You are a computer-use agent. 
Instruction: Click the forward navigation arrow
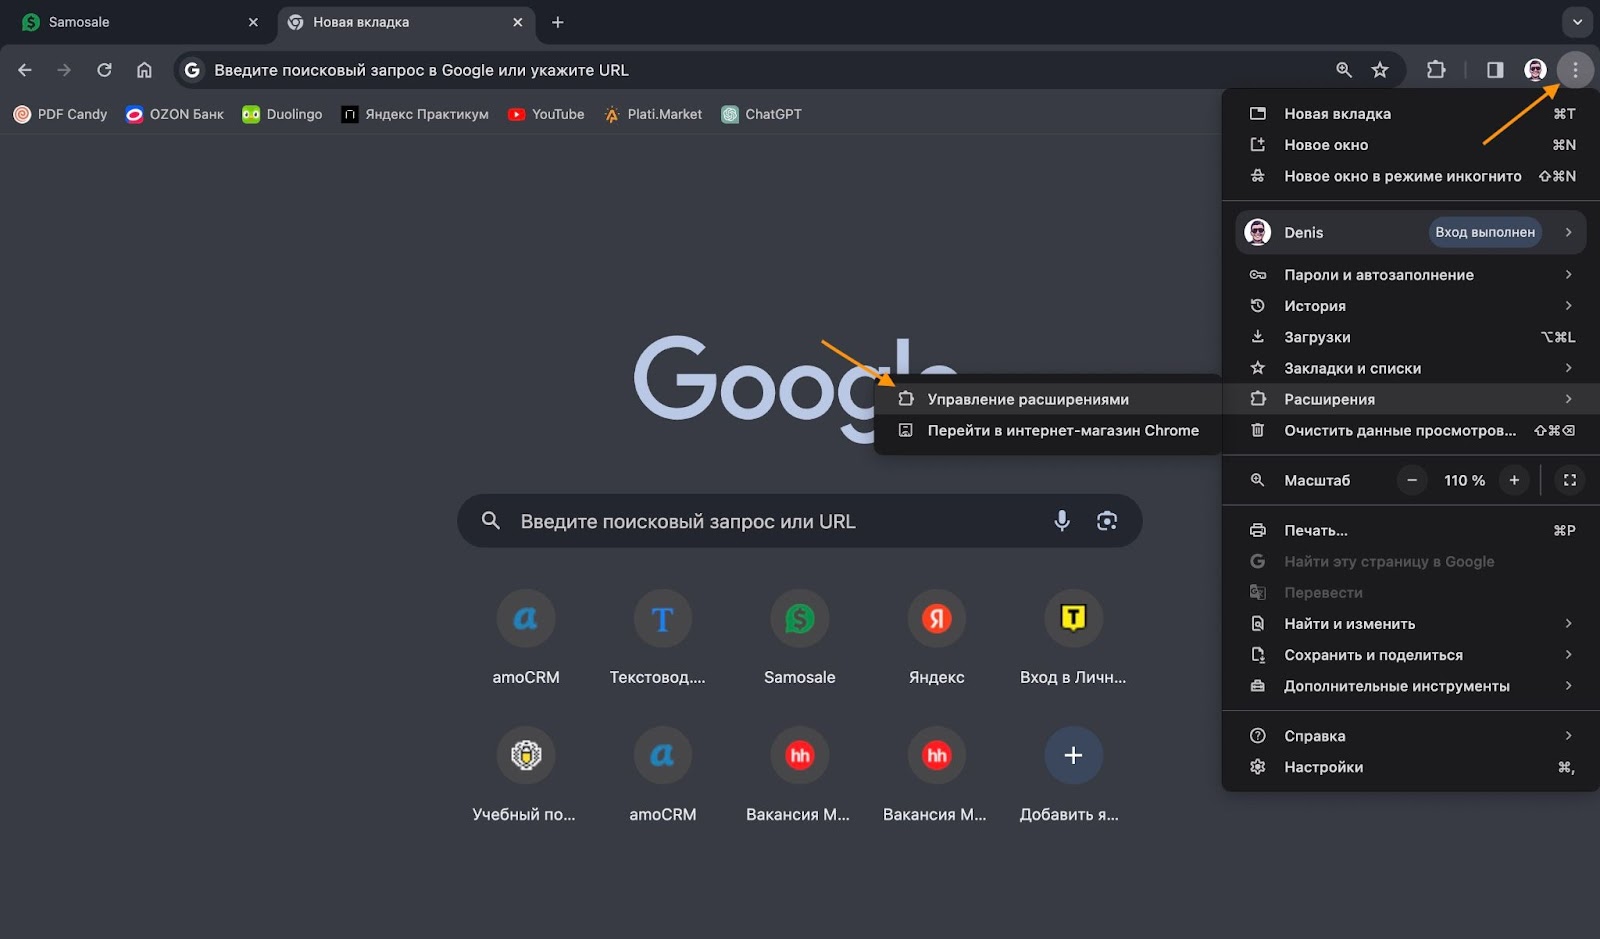(x=64, y=70)
